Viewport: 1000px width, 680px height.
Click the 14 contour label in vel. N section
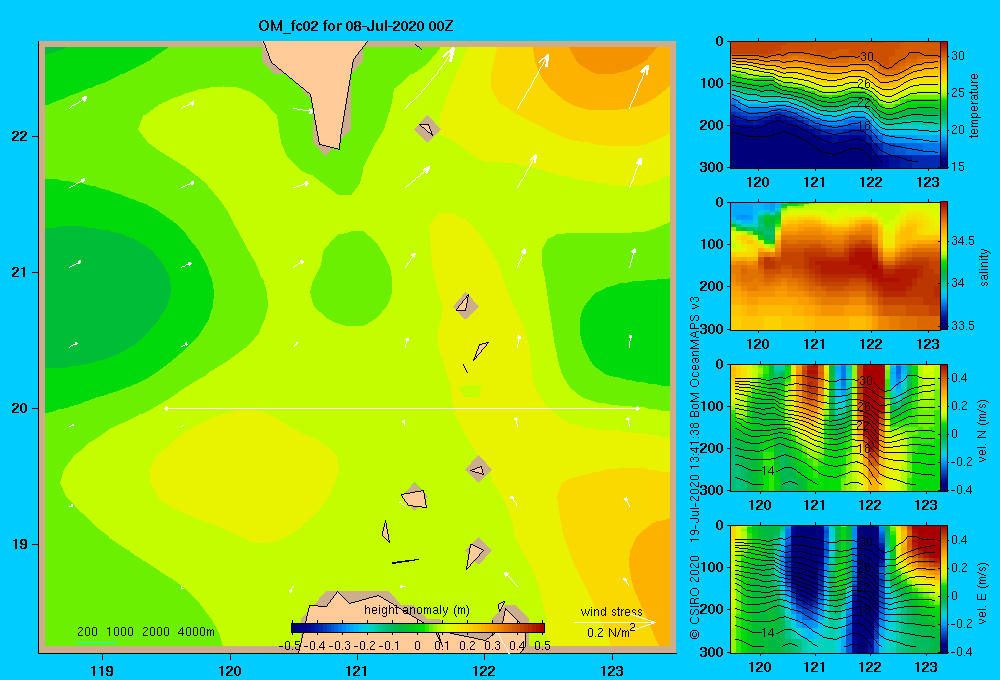pyautogui.click(x=768, y=470)
